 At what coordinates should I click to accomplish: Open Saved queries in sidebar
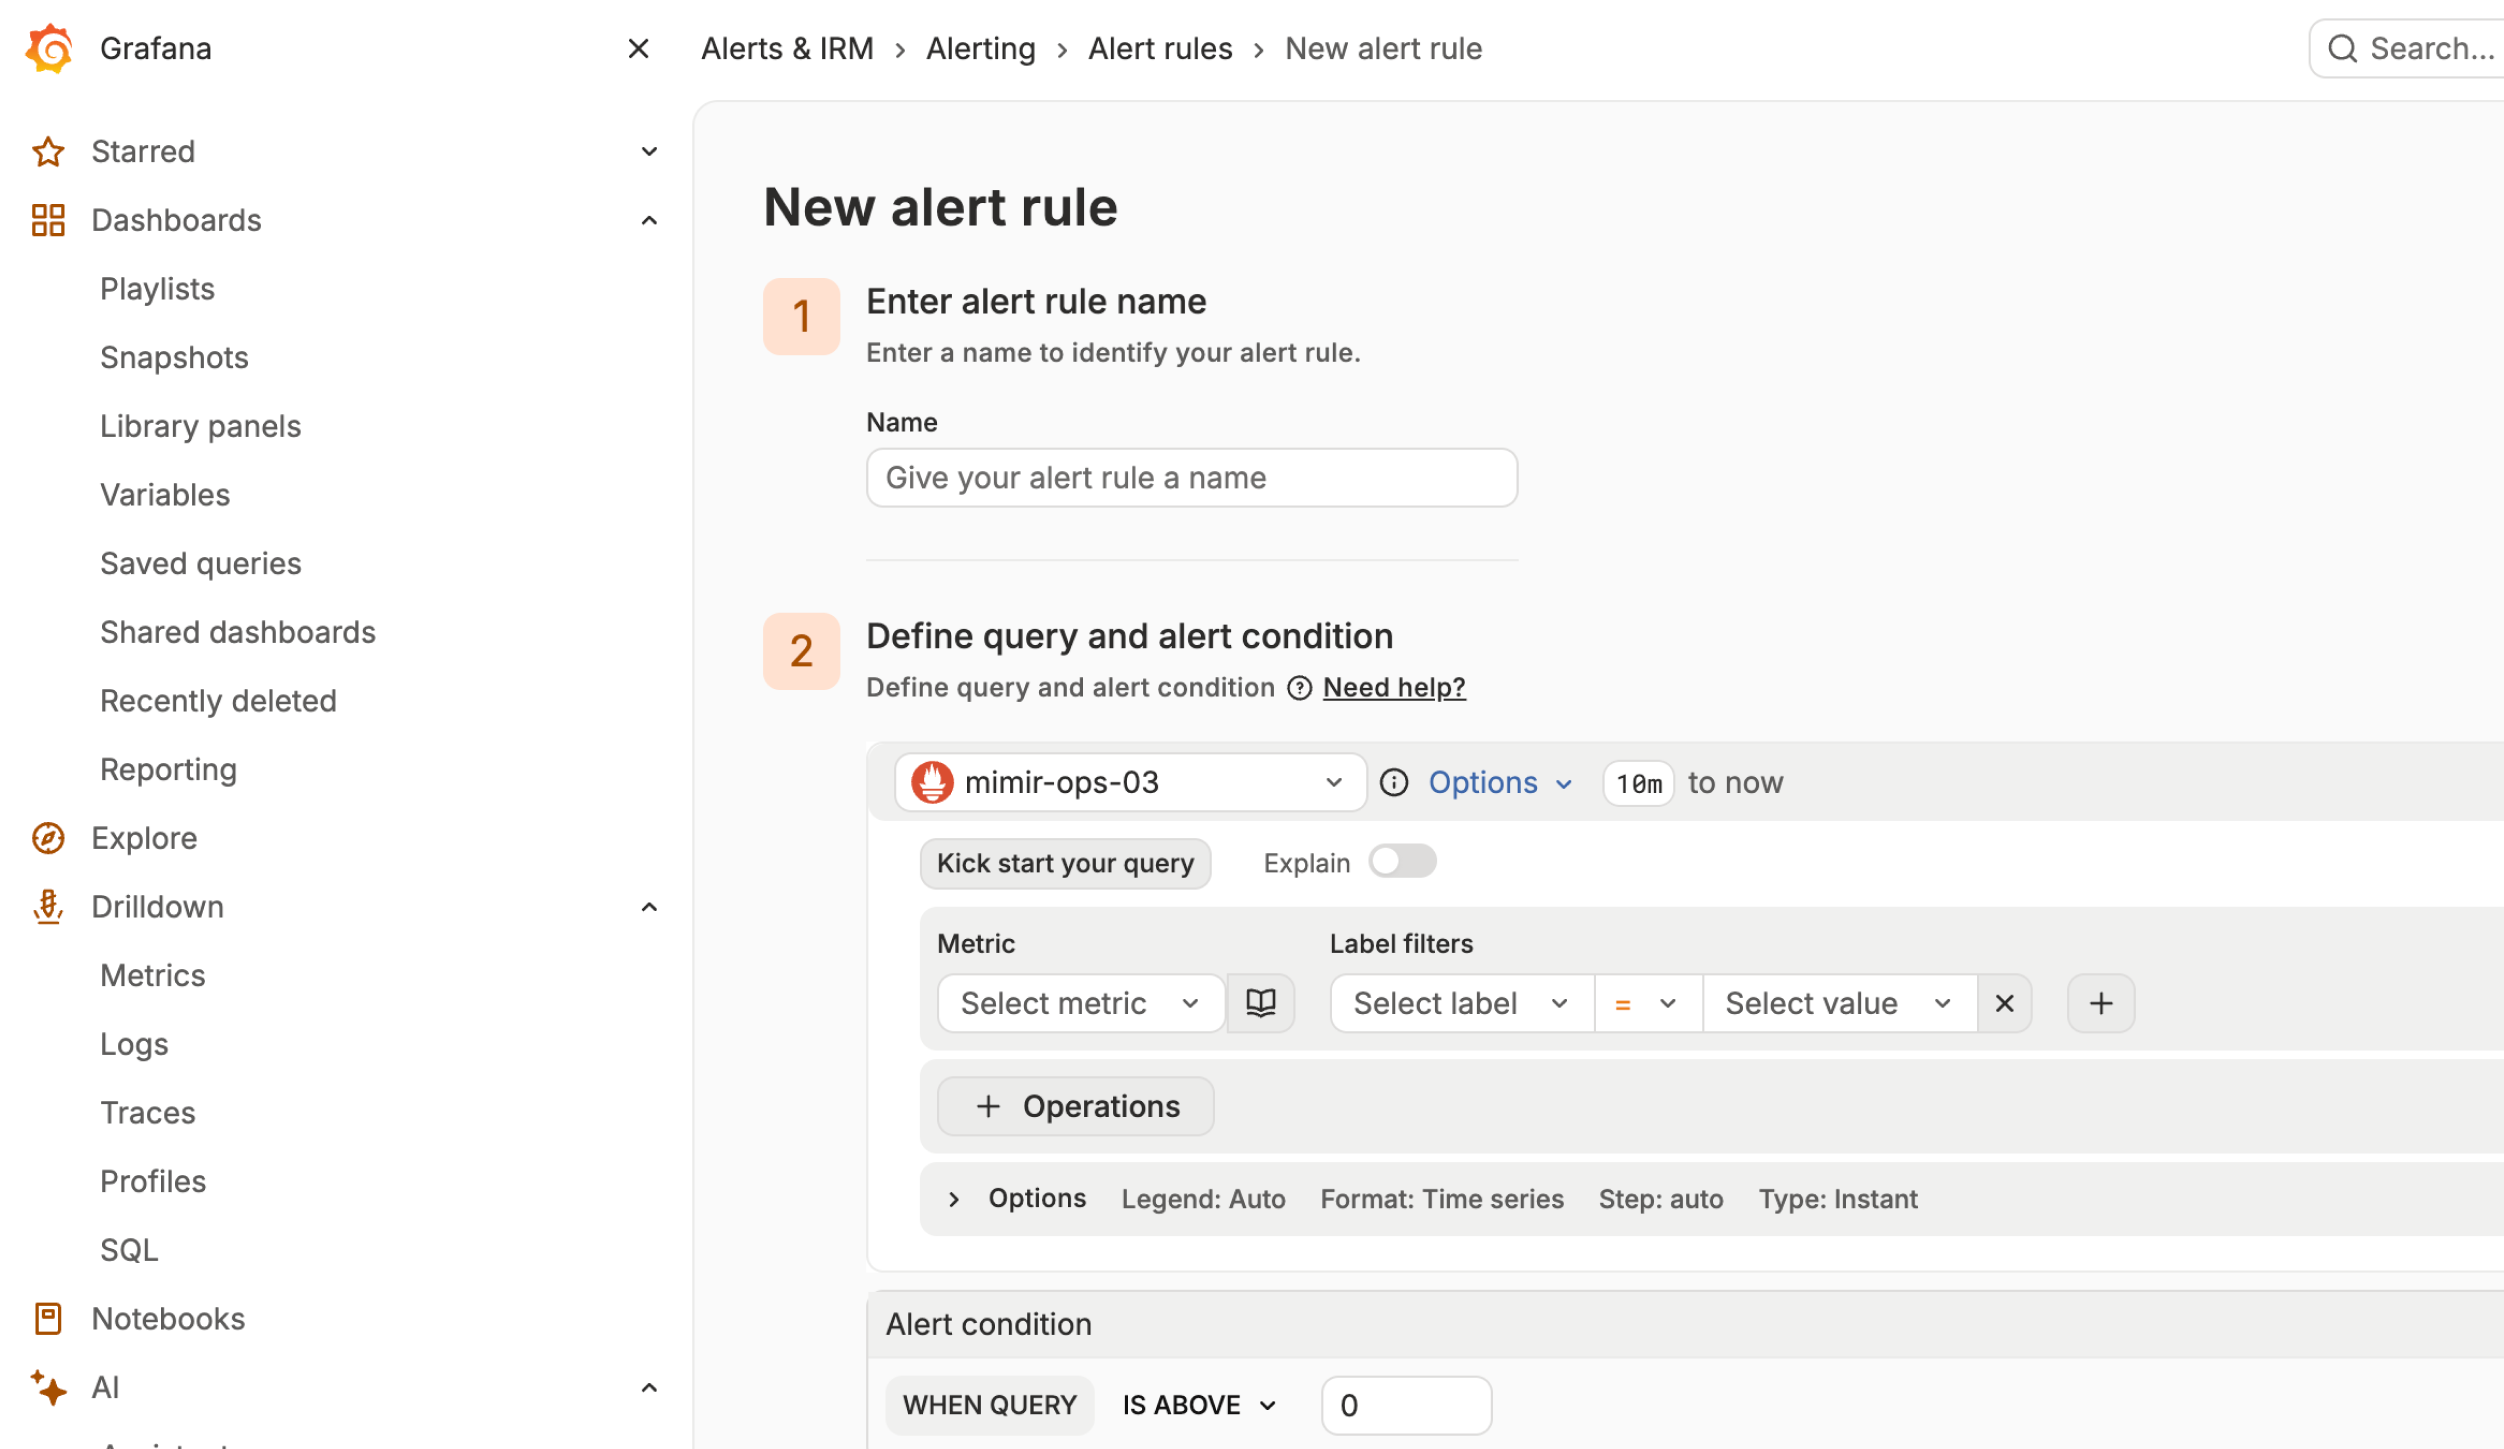[x=200, y=563]
